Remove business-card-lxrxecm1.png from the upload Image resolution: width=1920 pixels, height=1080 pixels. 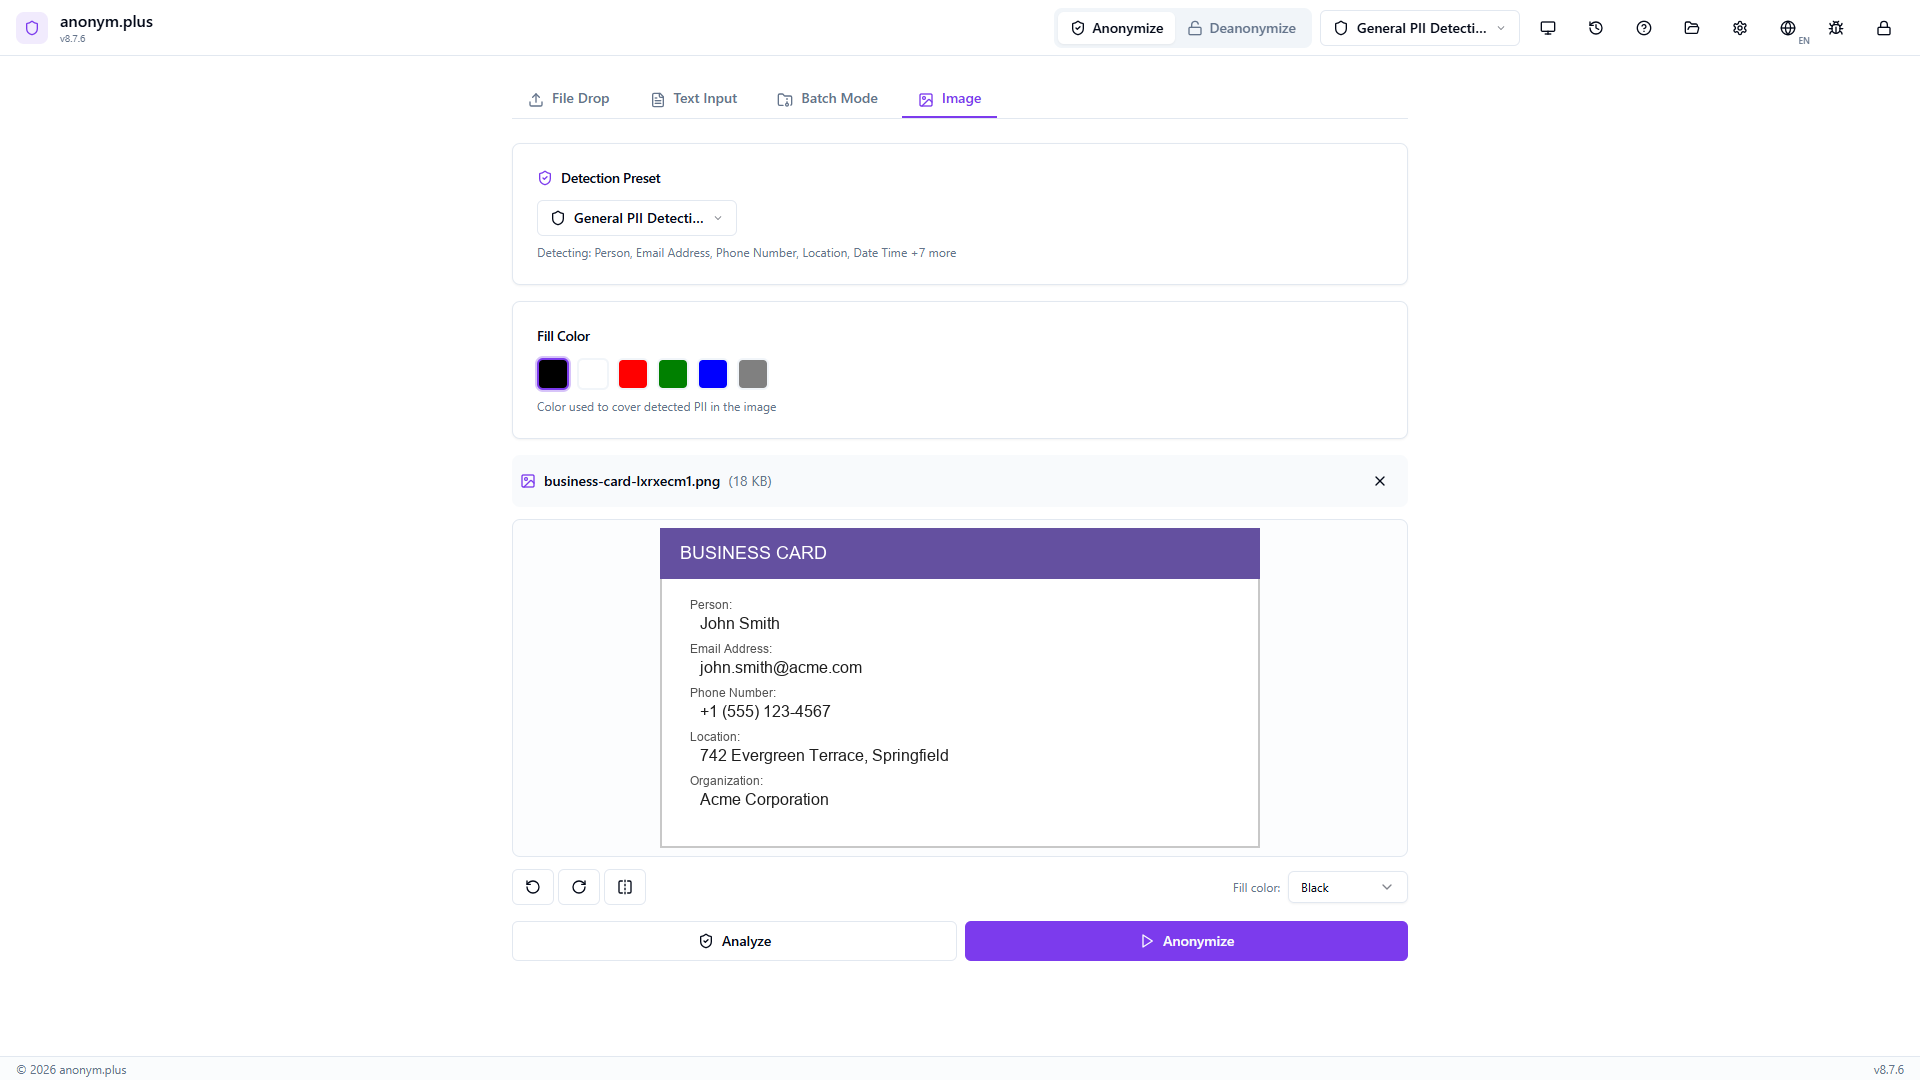[1379, 481]
